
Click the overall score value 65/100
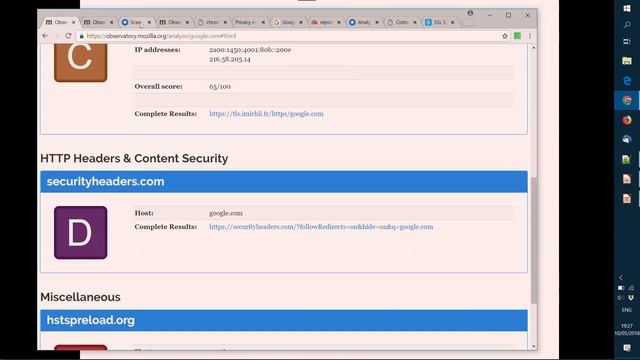pos(220,87)
